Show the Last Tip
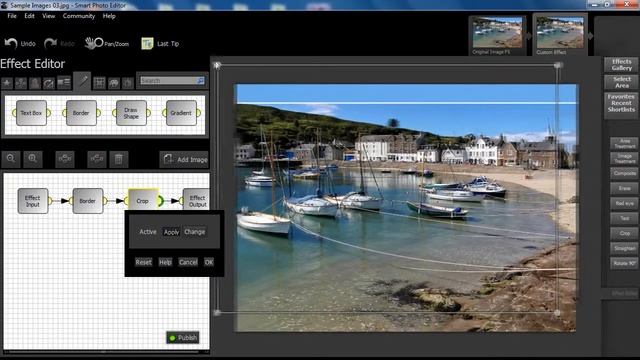The image size is (640, 360). pos(160,43)
